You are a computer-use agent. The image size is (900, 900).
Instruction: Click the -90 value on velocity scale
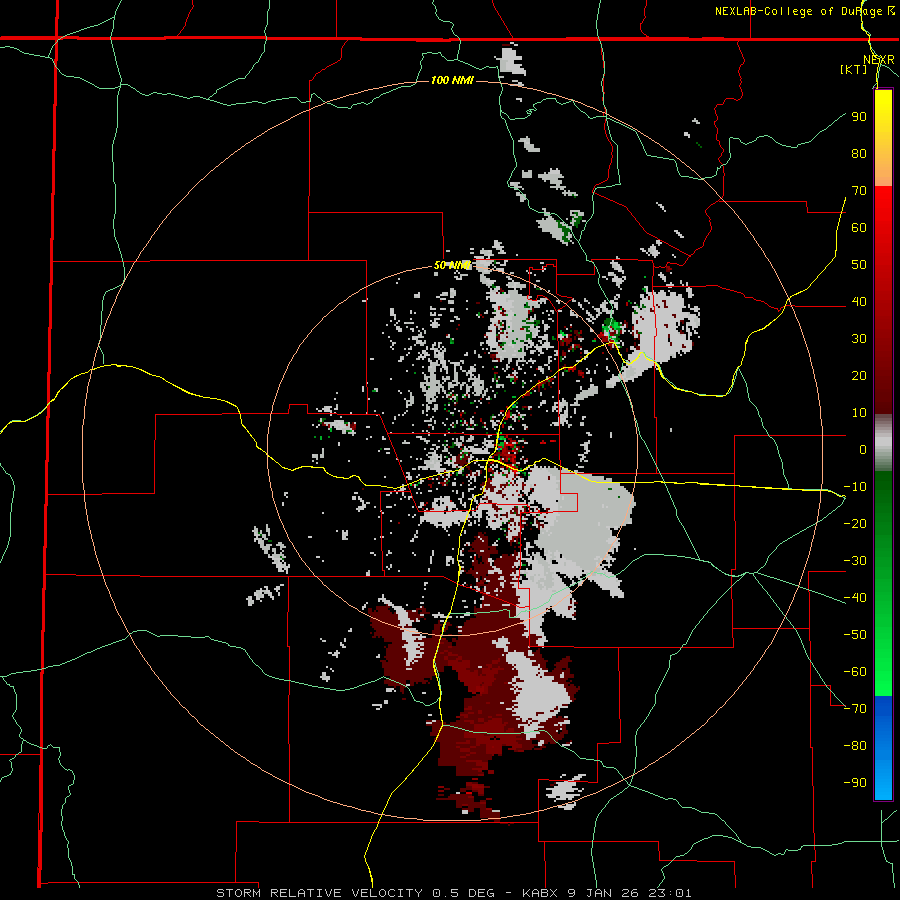[855, 783]
